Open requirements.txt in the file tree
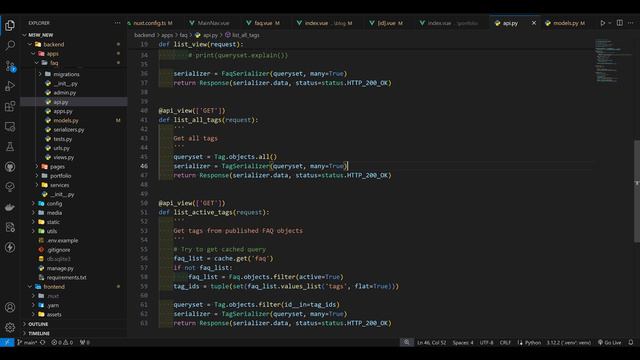Image resolution: width=640 pixels, height=360 pixels. click(x=66, y=278)
